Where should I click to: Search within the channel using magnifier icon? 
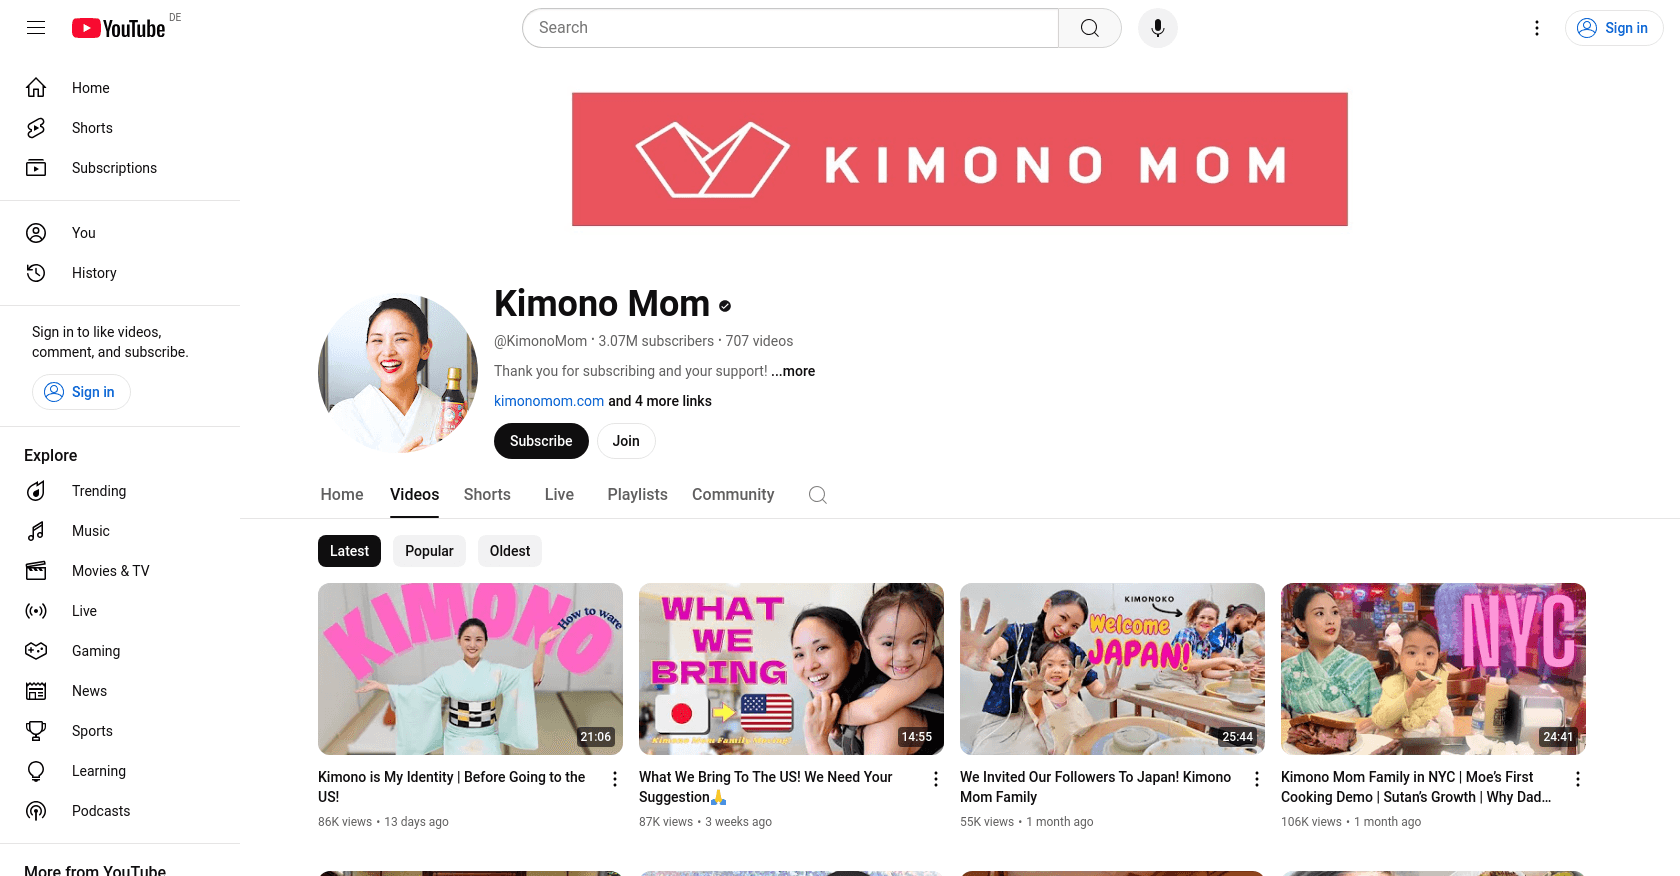pyautogui.click(x=818, y=495)
